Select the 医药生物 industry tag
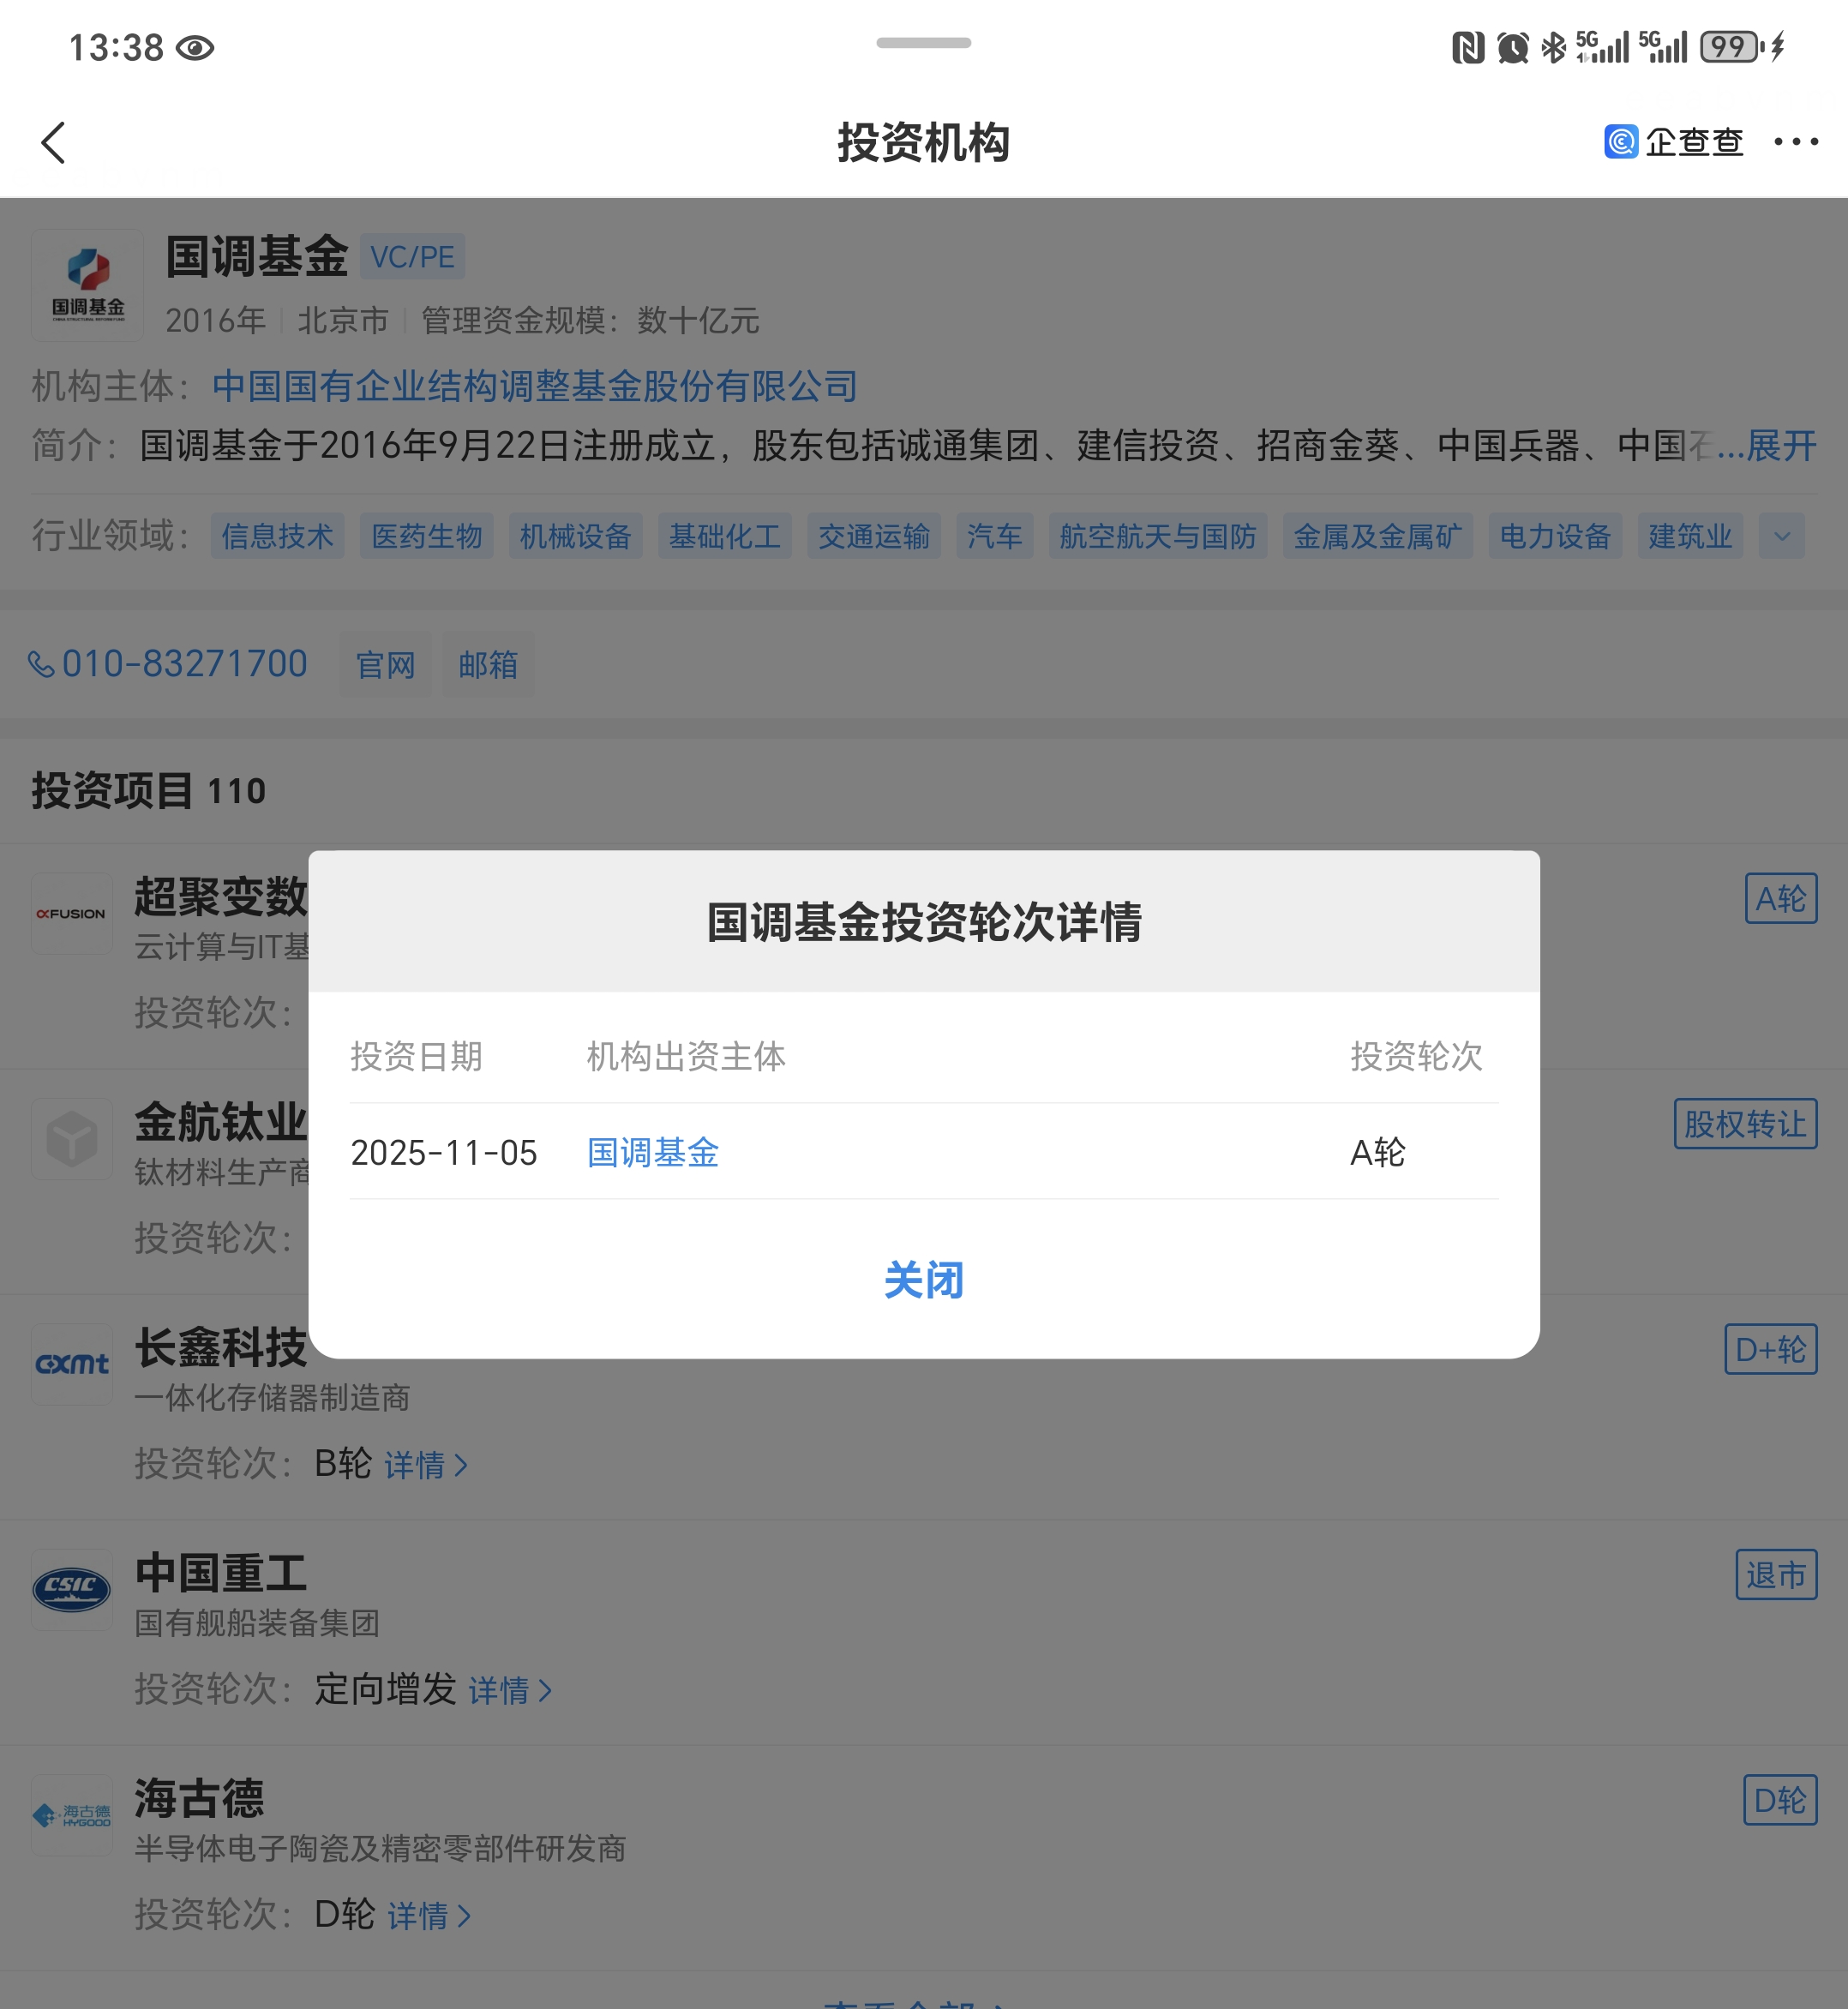The height and width of the screenshot is (2009, 1848). pyautogui.click(x=426, y=536)
